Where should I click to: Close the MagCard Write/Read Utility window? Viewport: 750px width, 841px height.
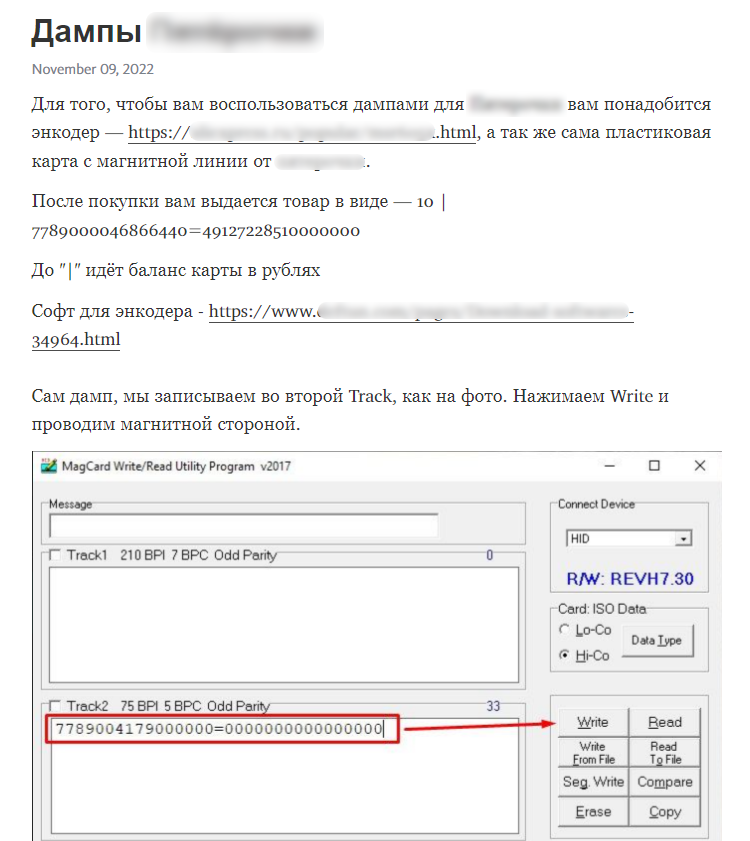point(700,466)
